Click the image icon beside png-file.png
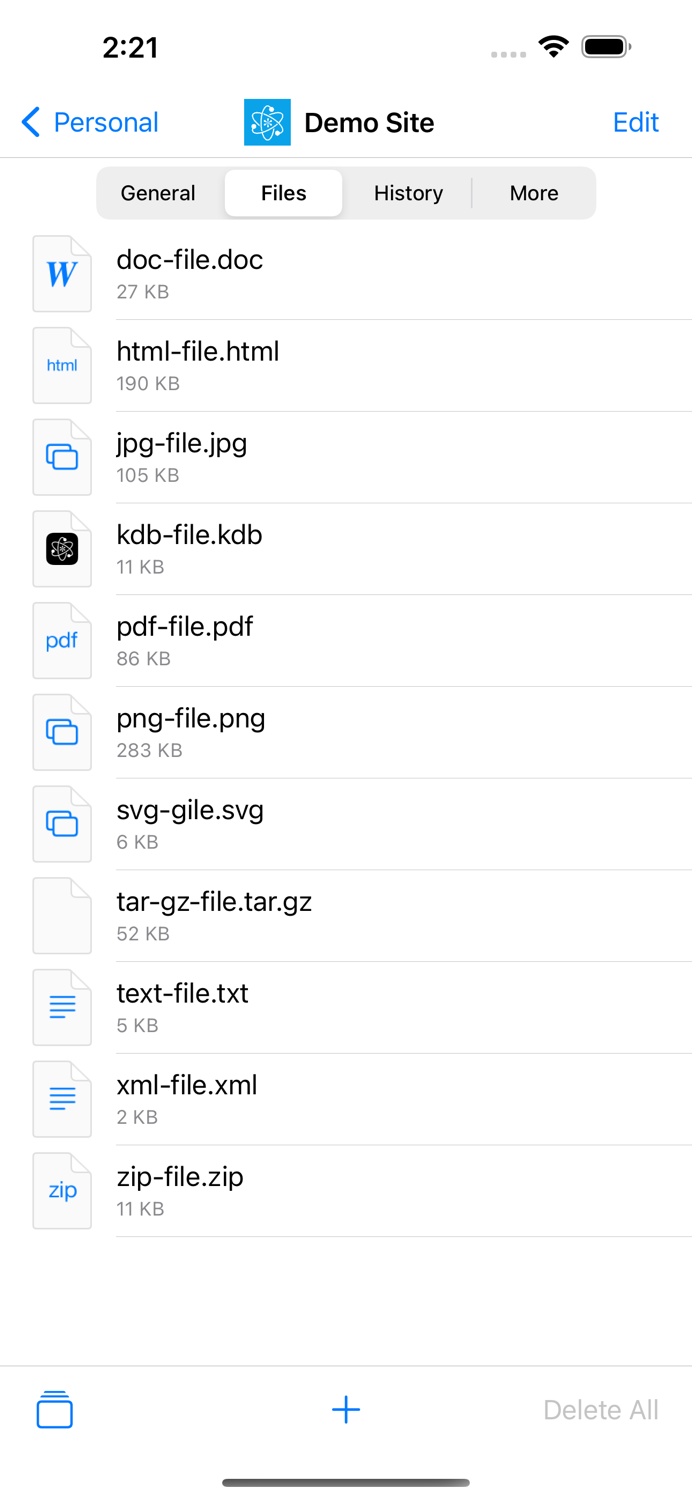The height and width of the screenshot is (1500, 692). pyautogui.click(x=62, y=732)
